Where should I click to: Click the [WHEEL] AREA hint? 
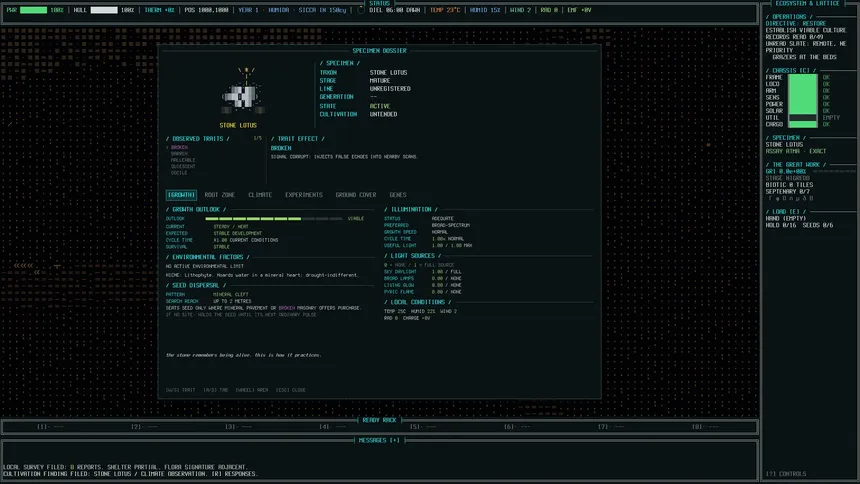pos(252,390)
